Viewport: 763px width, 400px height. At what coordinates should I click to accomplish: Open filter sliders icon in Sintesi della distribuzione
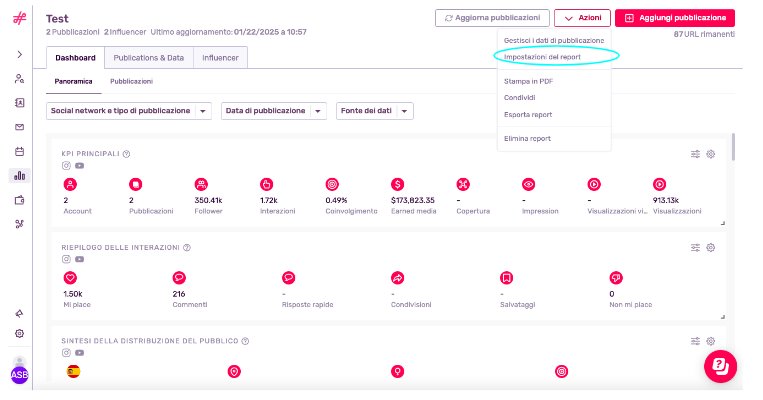tap(695, 341)
